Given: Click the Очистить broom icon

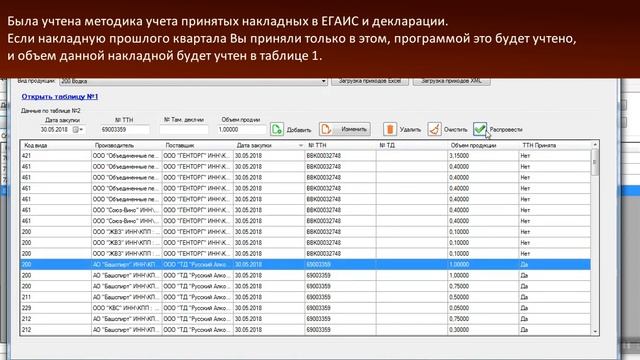Looking at the screenshot, I should point(434,129).
